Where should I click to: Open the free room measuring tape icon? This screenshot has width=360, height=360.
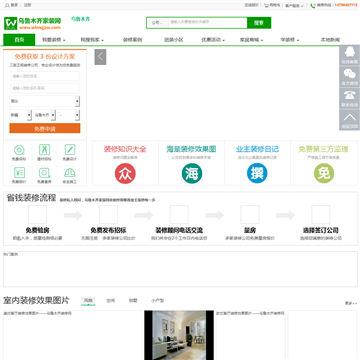click(44, 173)
